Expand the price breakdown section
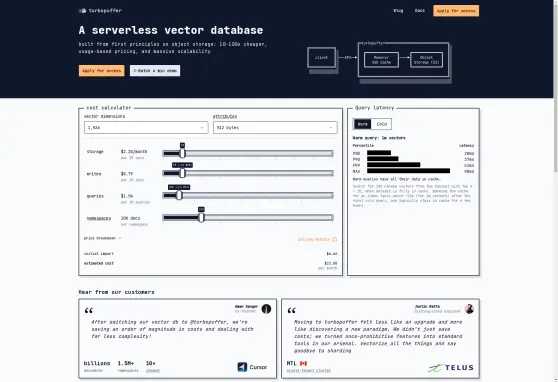Viewport: 558px width, 382px height. coord(102,238)
